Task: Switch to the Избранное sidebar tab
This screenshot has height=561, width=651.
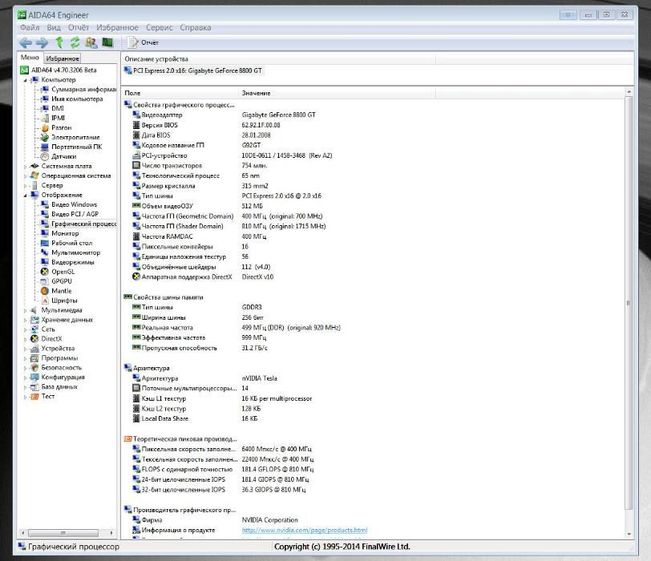Action: (62, 59)
